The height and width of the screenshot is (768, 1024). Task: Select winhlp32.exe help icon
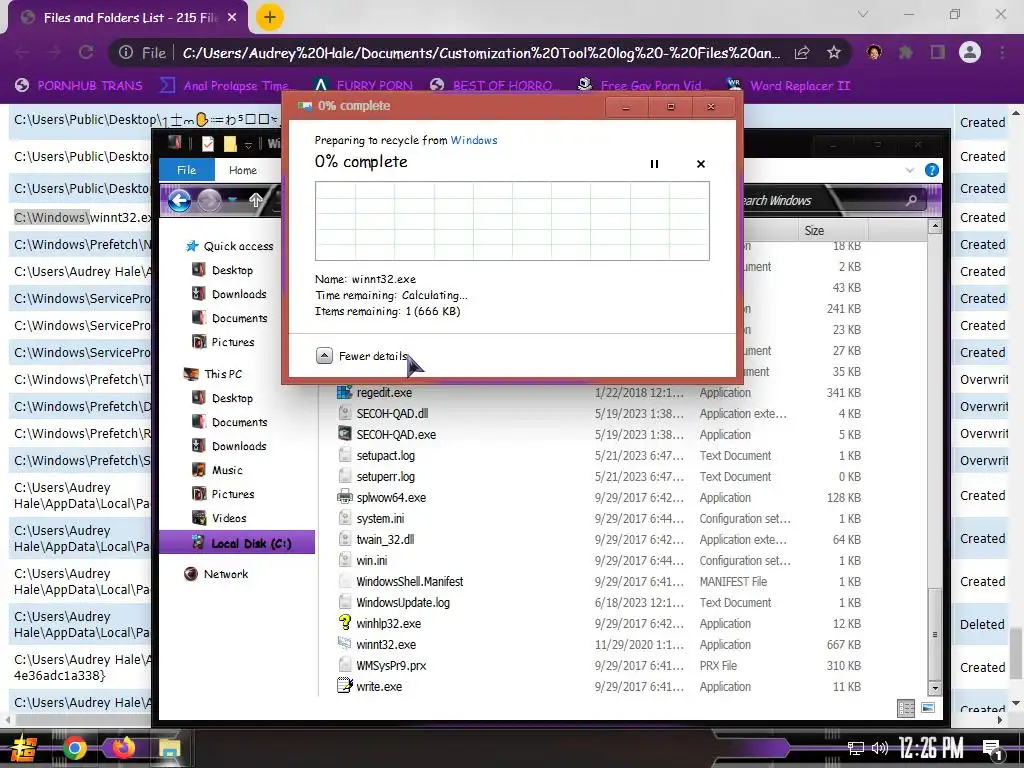345,623
